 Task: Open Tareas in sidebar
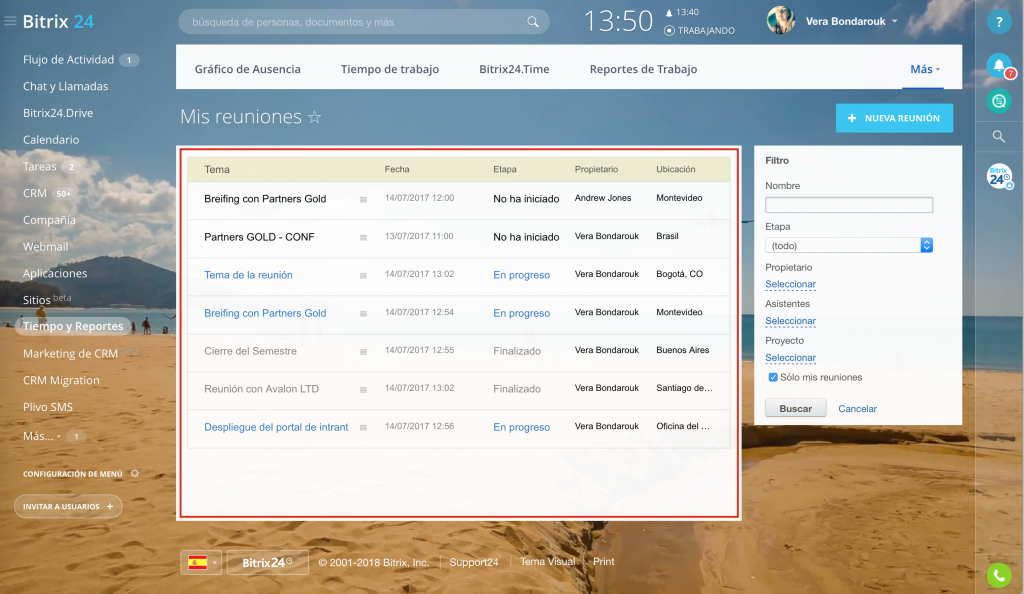(39, 166)
